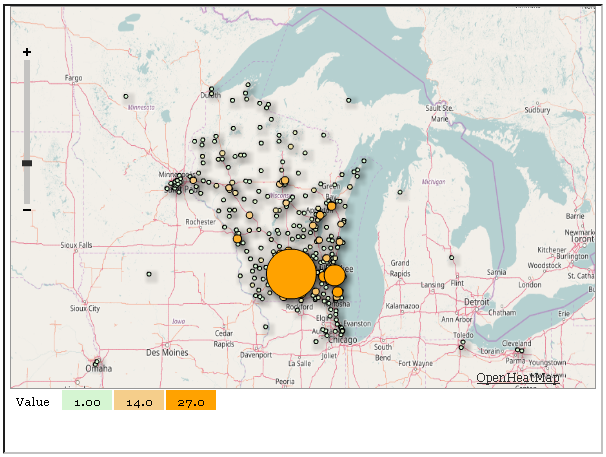Click the Evanston city label
Screen dimensions: 606x457
357,324
